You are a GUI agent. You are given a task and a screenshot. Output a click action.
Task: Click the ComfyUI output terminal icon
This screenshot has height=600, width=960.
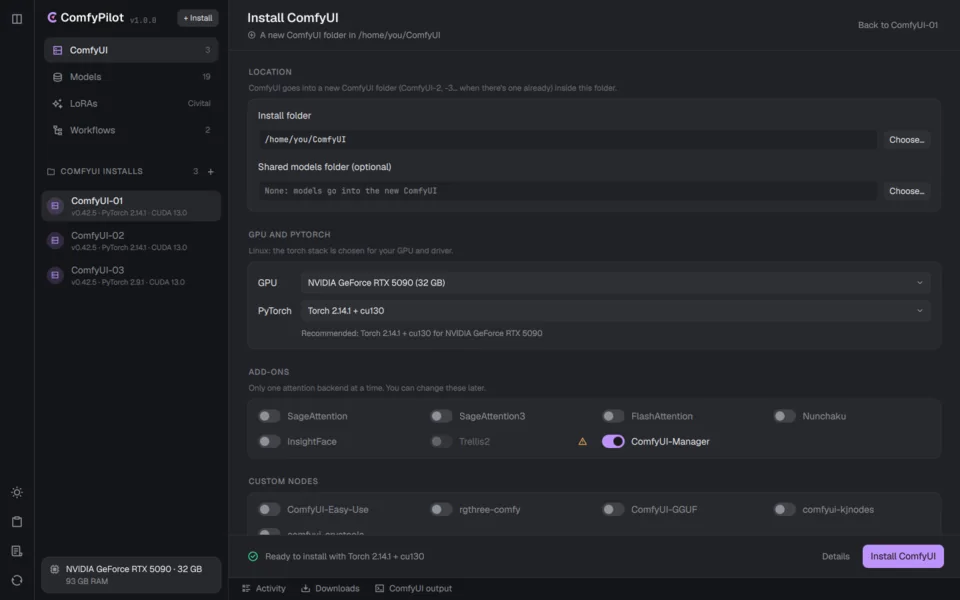point(380,588)
